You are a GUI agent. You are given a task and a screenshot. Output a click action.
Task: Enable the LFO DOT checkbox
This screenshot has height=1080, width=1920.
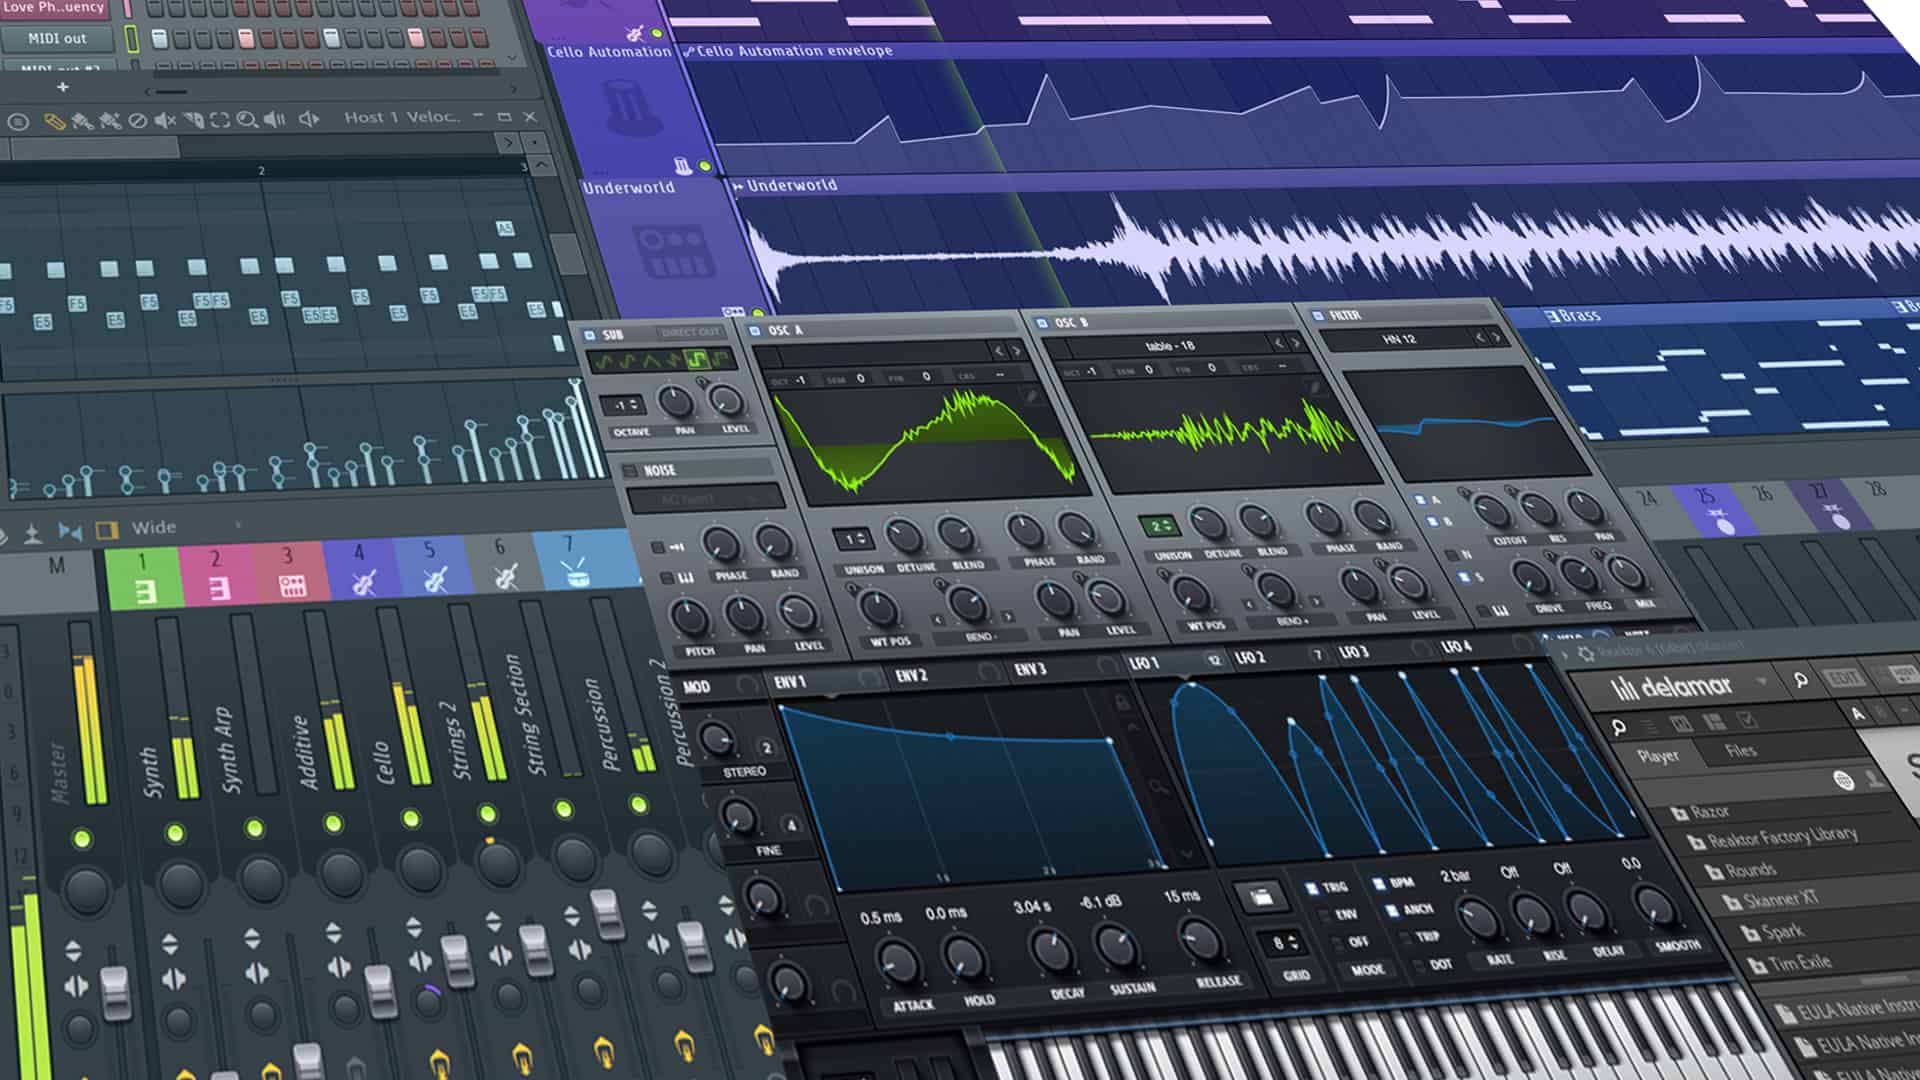[x=1418, y=965]
